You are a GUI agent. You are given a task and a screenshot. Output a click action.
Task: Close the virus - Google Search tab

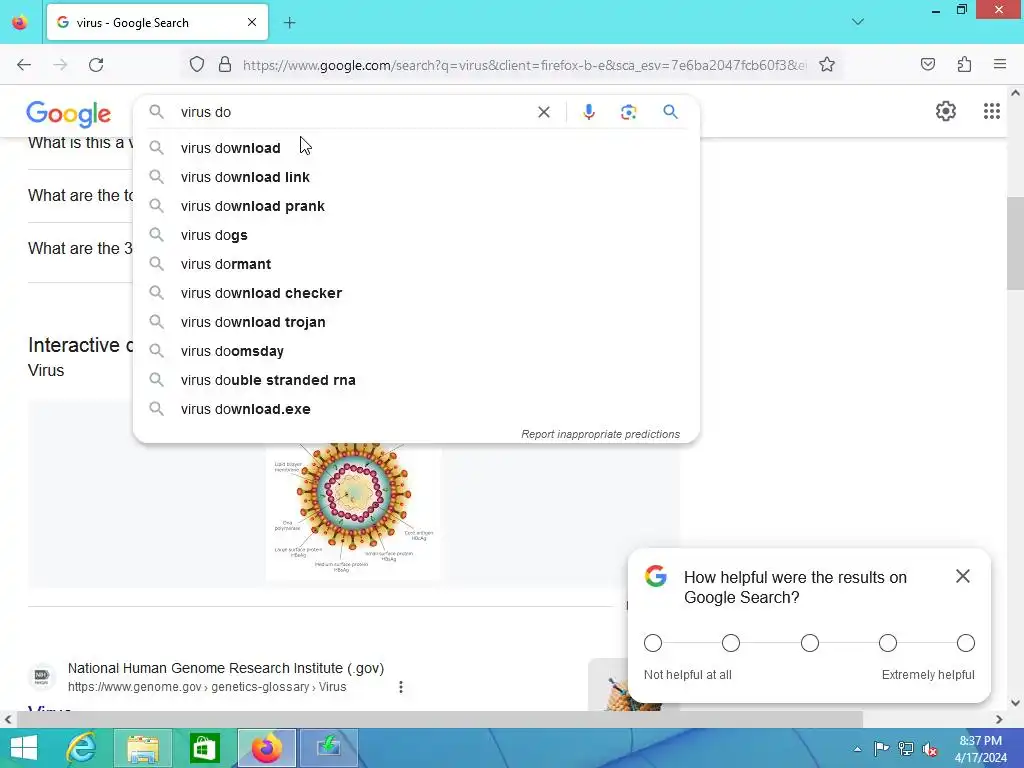(251, 22)
